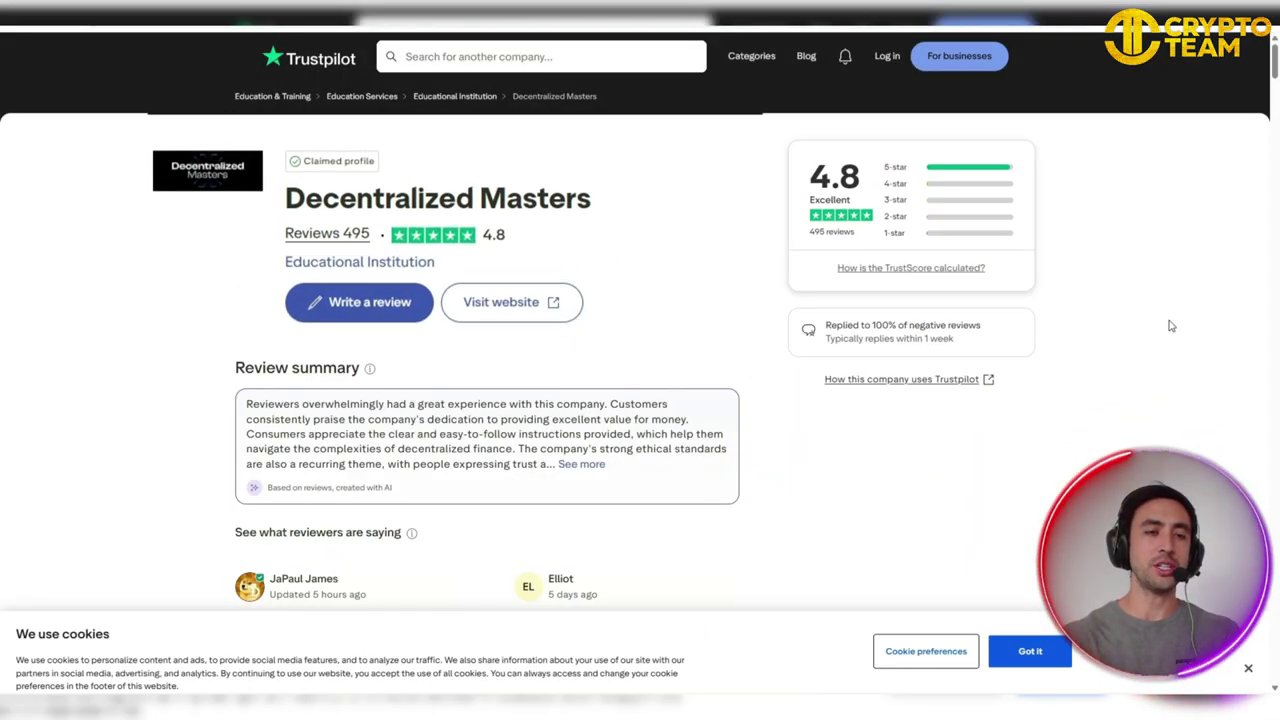Image resolution: width=1280 pixels, height=720 pixels.
Task: Open the Categories menu
Action: (x=751, y=56)
